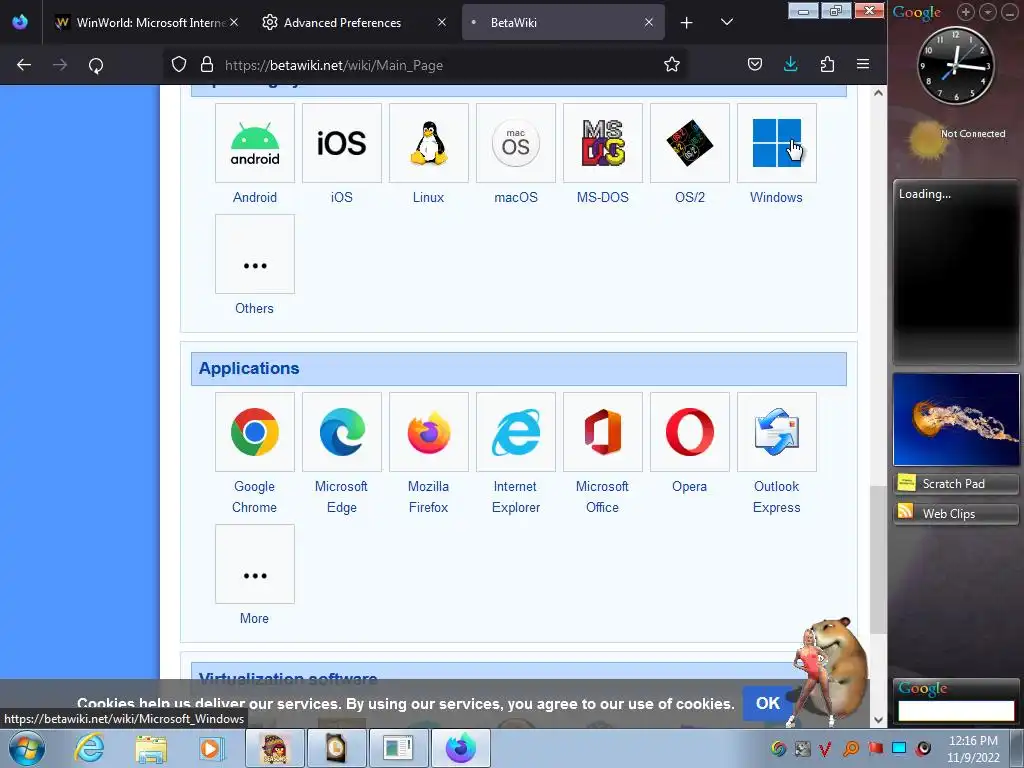
Task: Open Windows Media Player on taskbar
Action: [210, 748]
